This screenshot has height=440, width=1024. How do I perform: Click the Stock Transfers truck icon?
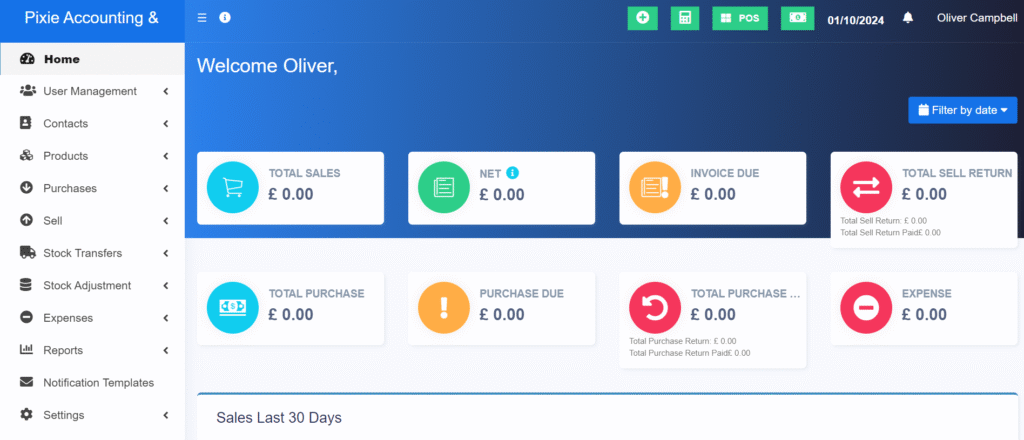[x=27, y=253]
